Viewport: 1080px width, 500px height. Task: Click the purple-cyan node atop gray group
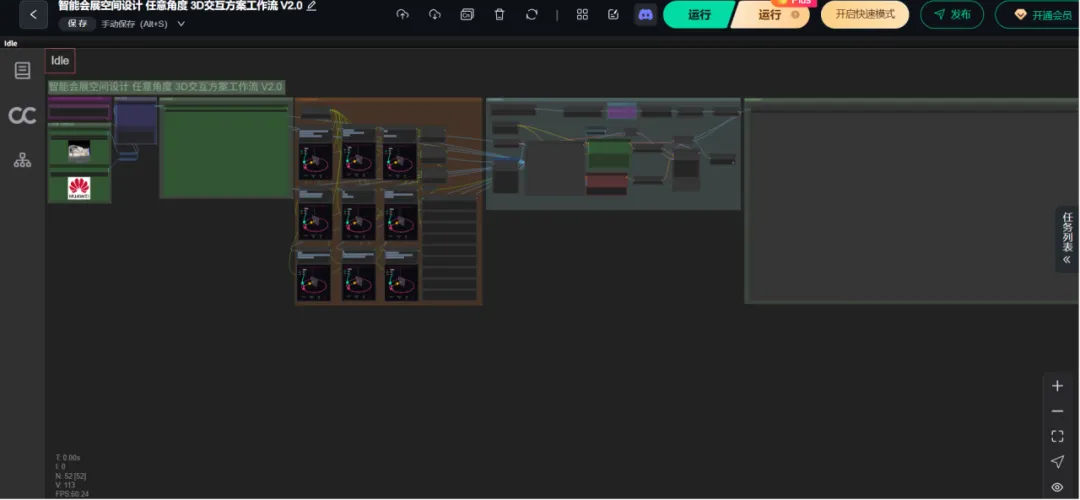[621, 110]
